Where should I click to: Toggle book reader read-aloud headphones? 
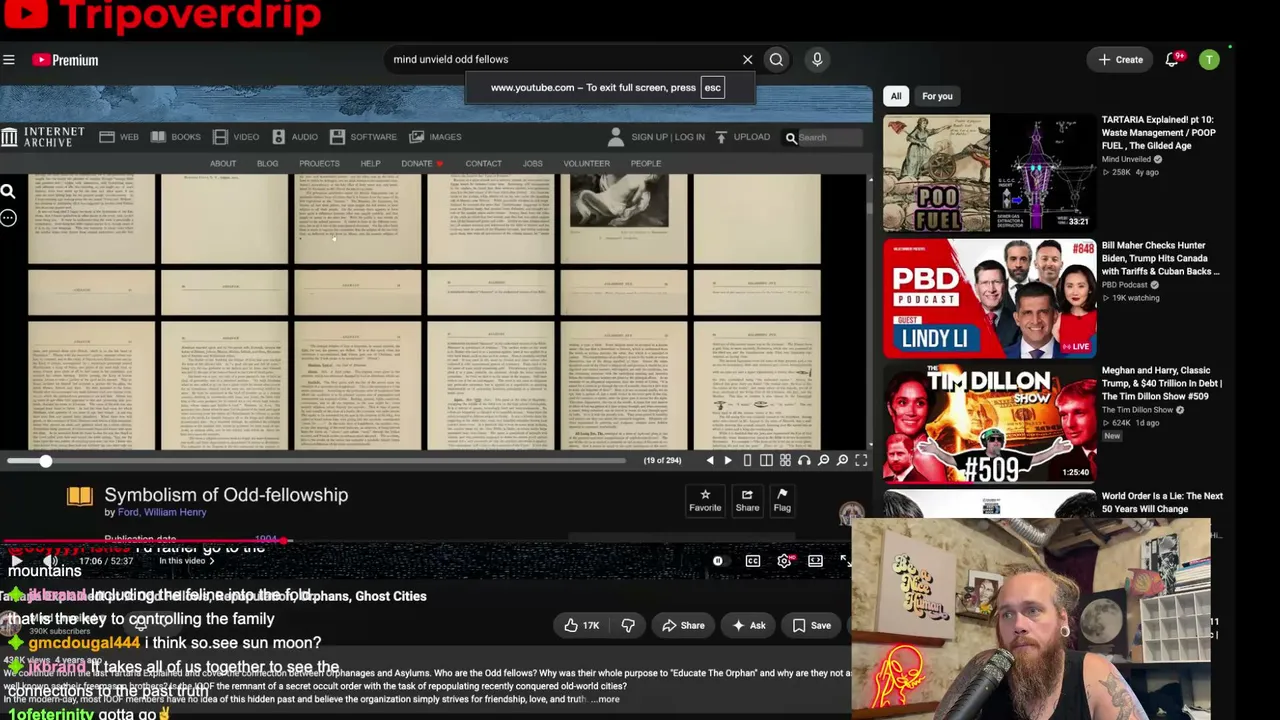point(804,460)
